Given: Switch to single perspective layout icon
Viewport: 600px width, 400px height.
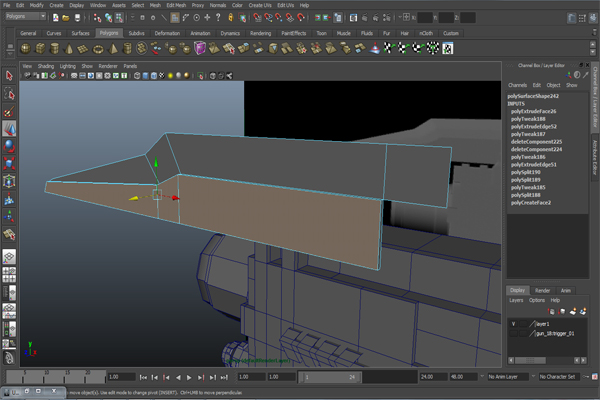Looking at the screenshot, I should 9,256.
